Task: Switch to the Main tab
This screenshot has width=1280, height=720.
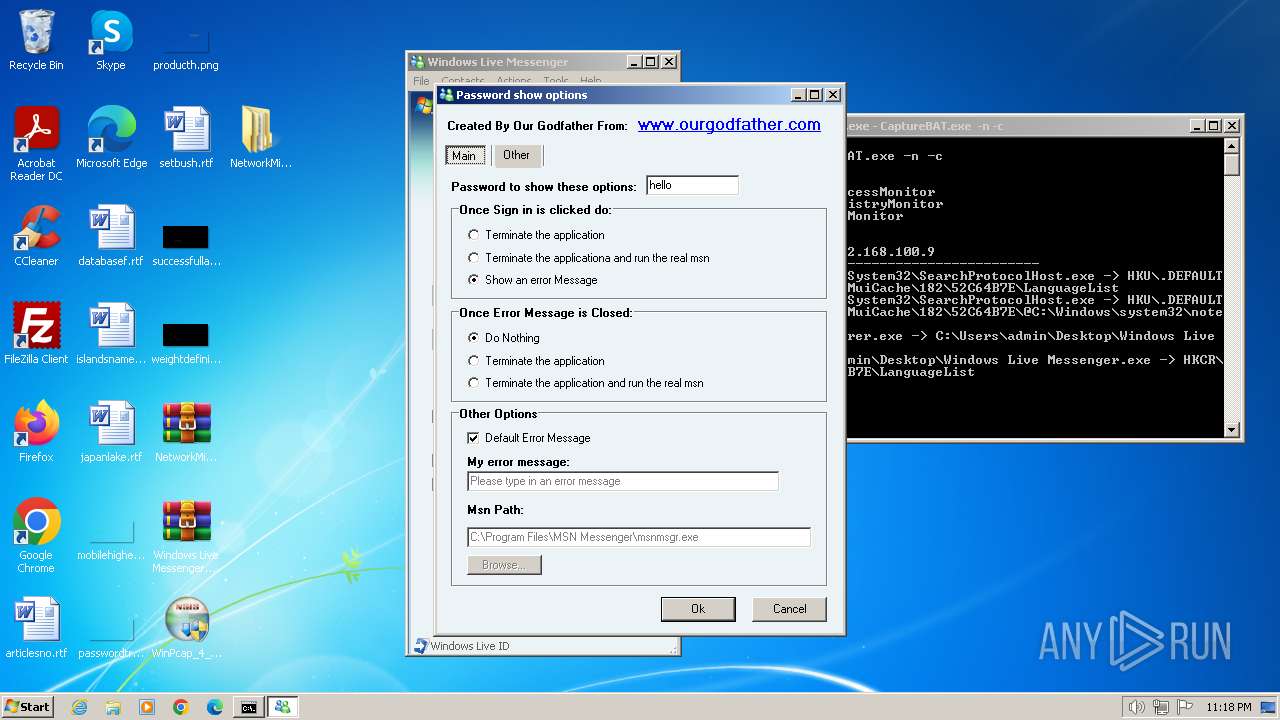Action: (465, 155)
